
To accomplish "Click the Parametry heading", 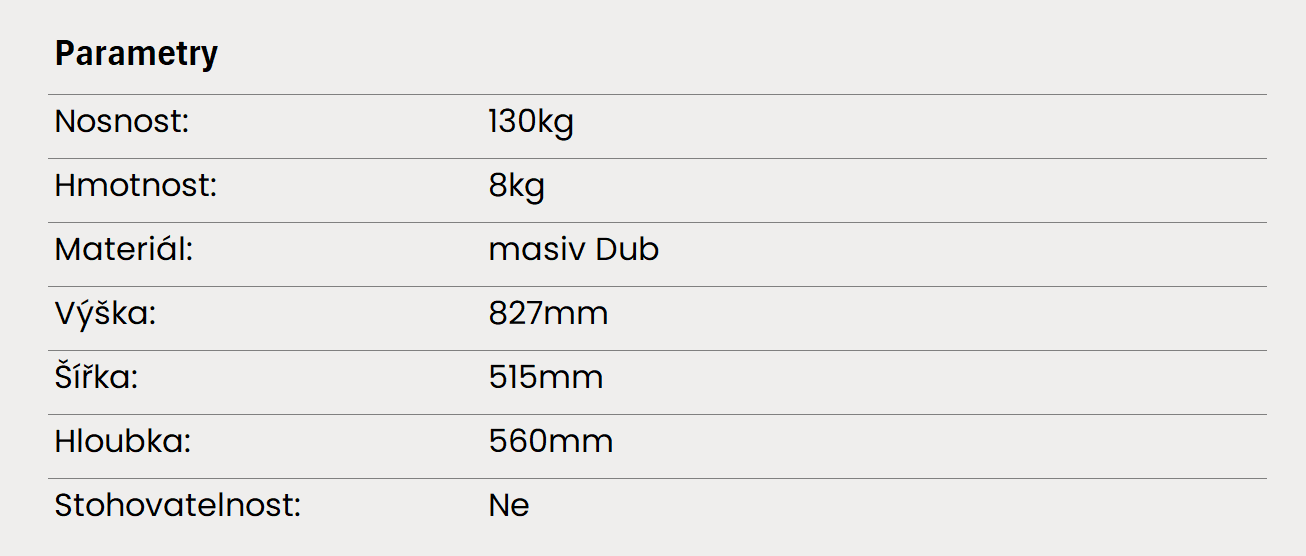I will (136, 53).
